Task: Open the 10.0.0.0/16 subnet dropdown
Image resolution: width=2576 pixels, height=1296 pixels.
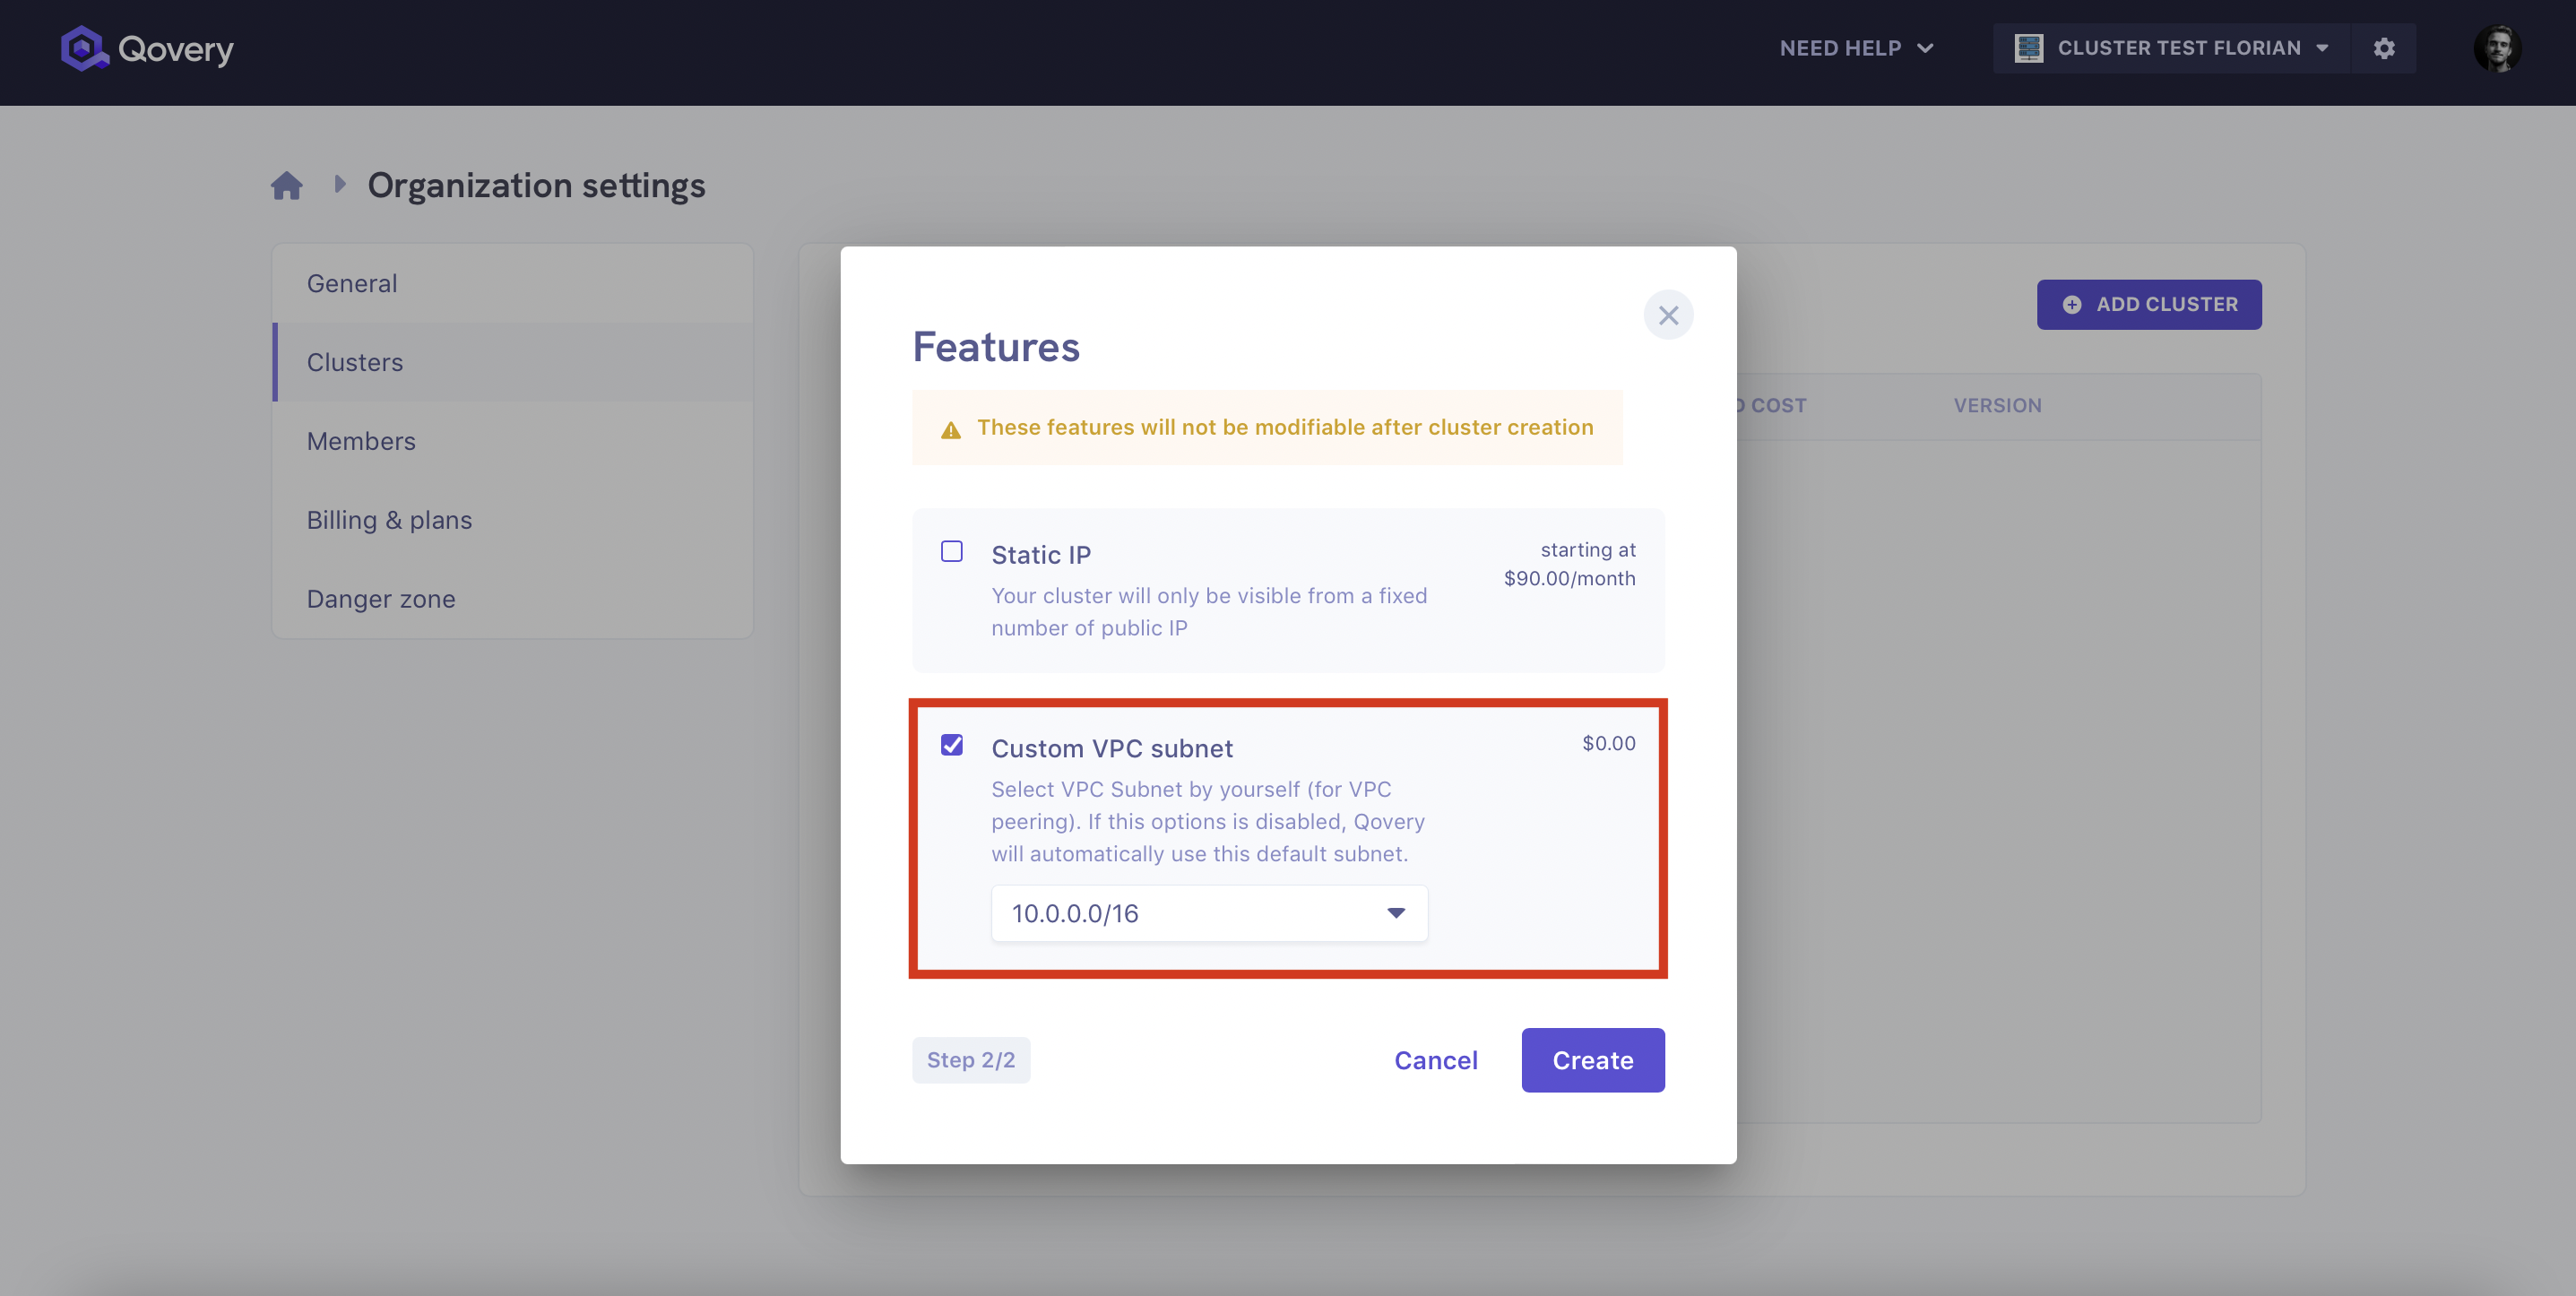Action: (x=1209, y=913)
